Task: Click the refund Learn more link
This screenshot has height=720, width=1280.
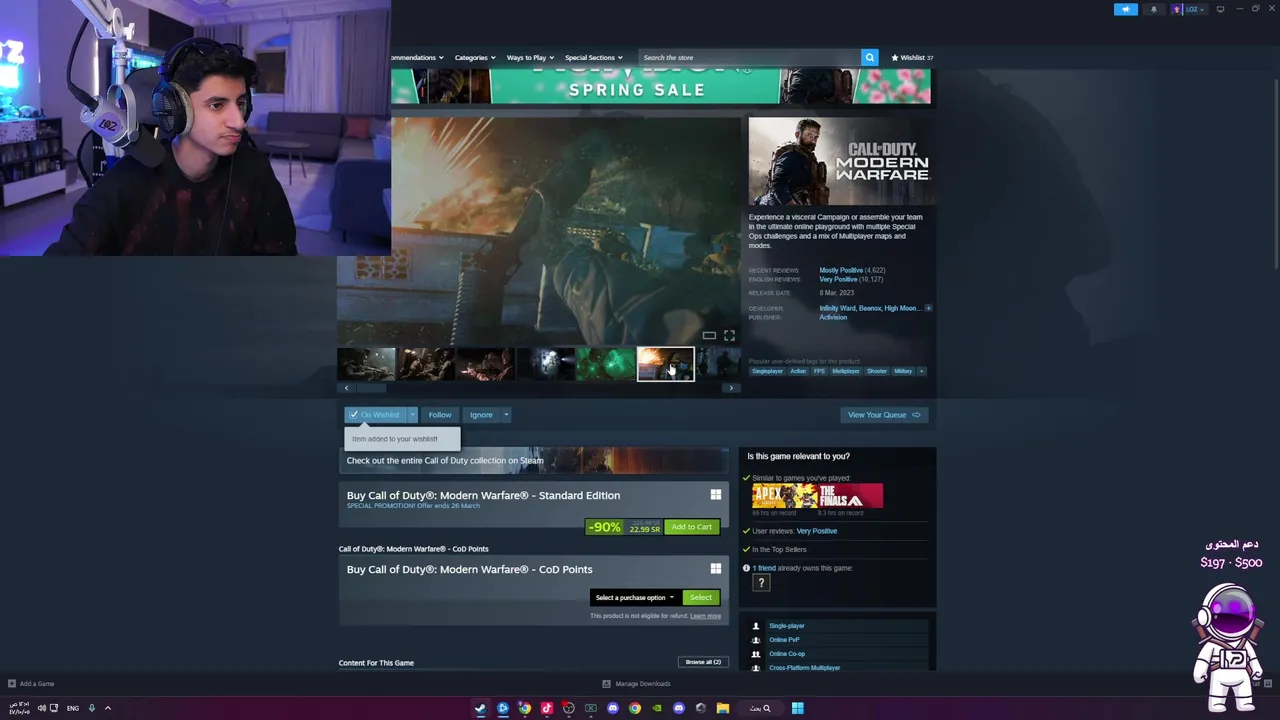Action: coord(705,616)
